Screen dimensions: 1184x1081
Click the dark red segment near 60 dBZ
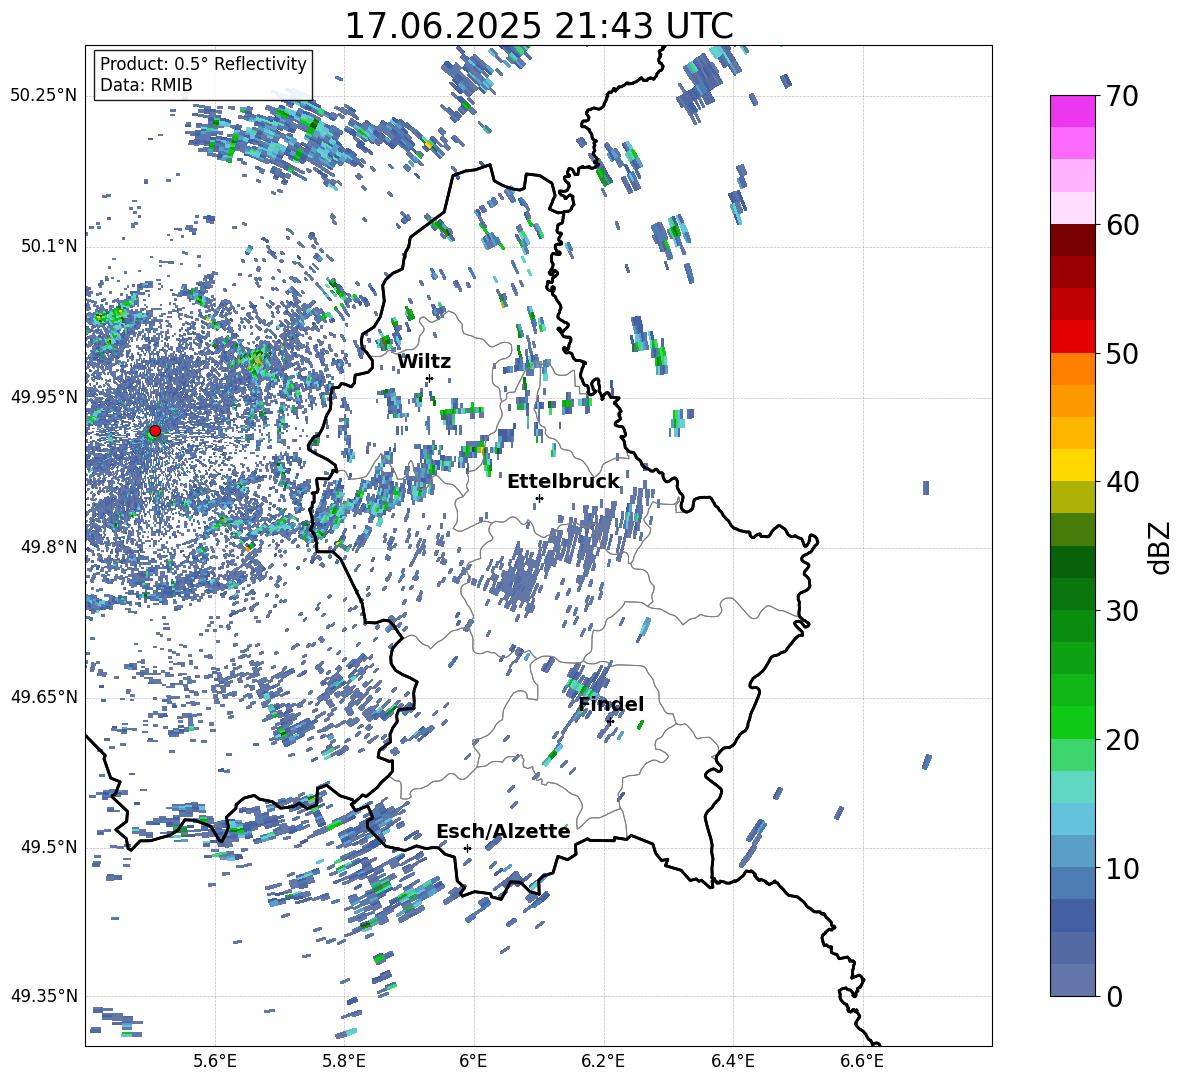coord(1073,240)
